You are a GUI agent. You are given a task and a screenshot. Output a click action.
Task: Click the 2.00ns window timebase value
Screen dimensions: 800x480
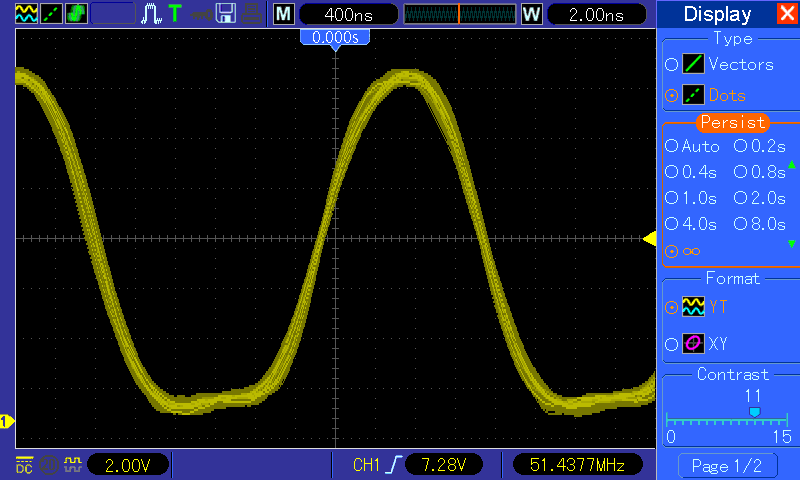(x=596, y=14)
